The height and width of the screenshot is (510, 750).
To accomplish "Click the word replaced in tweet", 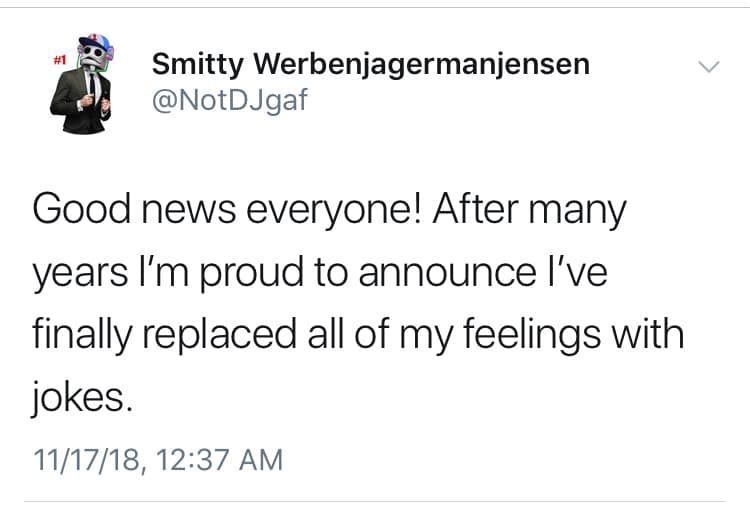I will point(219,335).
